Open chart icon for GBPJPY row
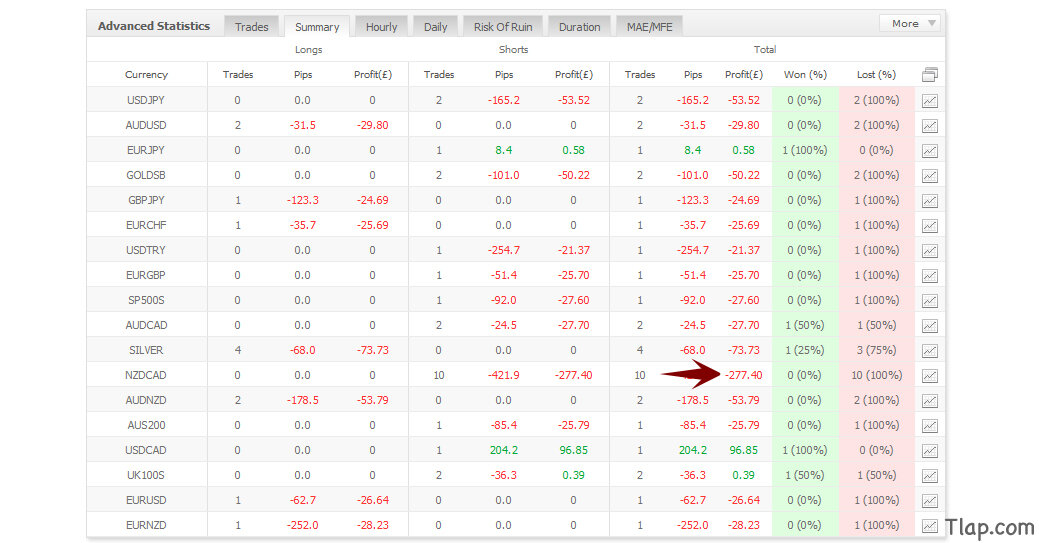 930,200
